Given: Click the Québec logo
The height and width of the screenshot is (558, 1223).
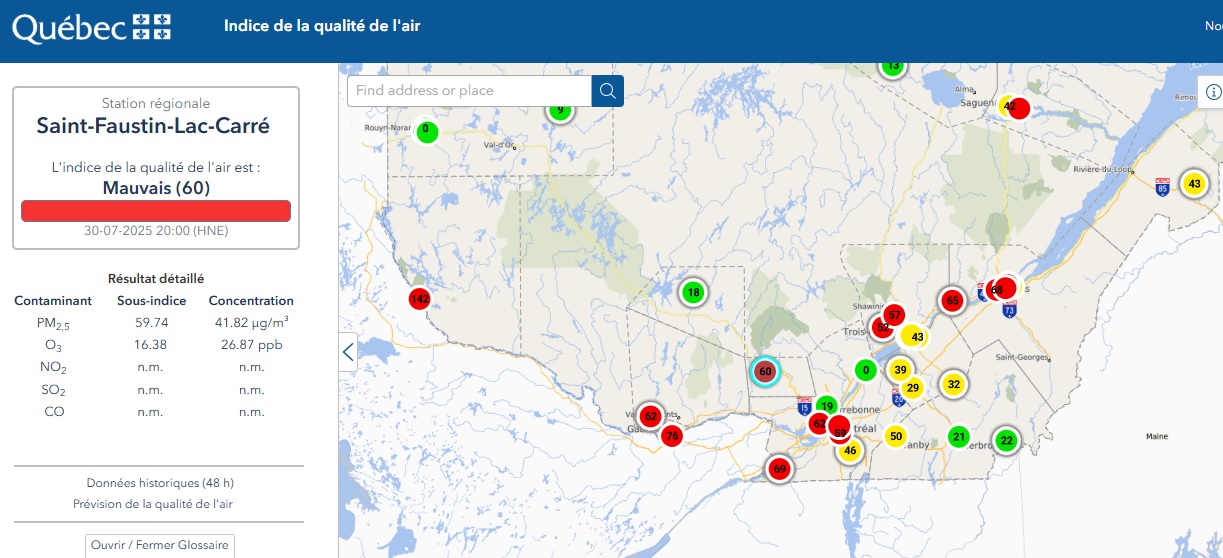Looking at the screenshot, I should (x=92, y=27).
